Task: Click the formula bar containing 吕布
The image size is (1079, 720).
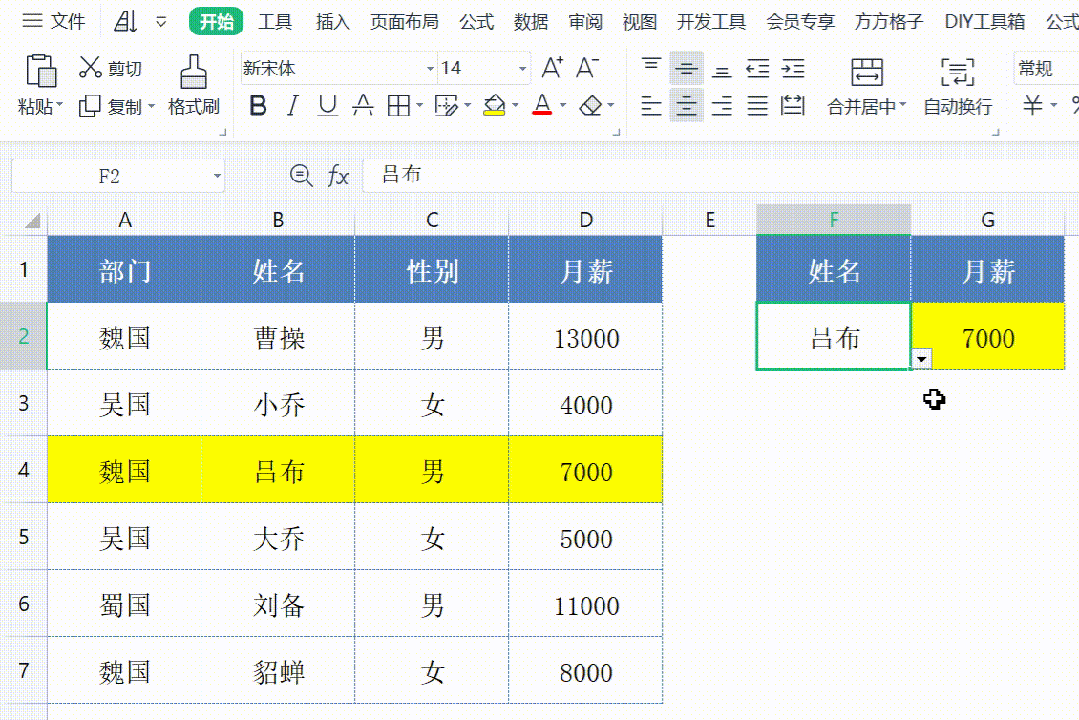Action: click(720, 176)
